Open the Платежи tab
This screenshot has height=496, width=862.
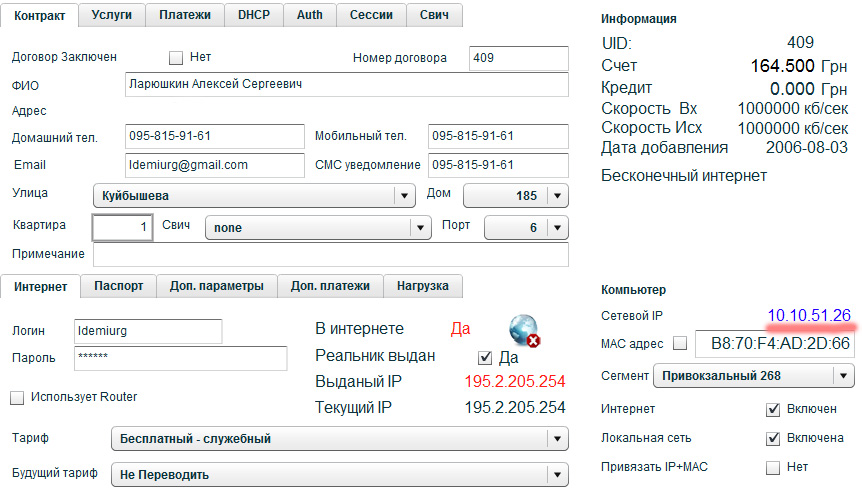[x=186, y=15]
